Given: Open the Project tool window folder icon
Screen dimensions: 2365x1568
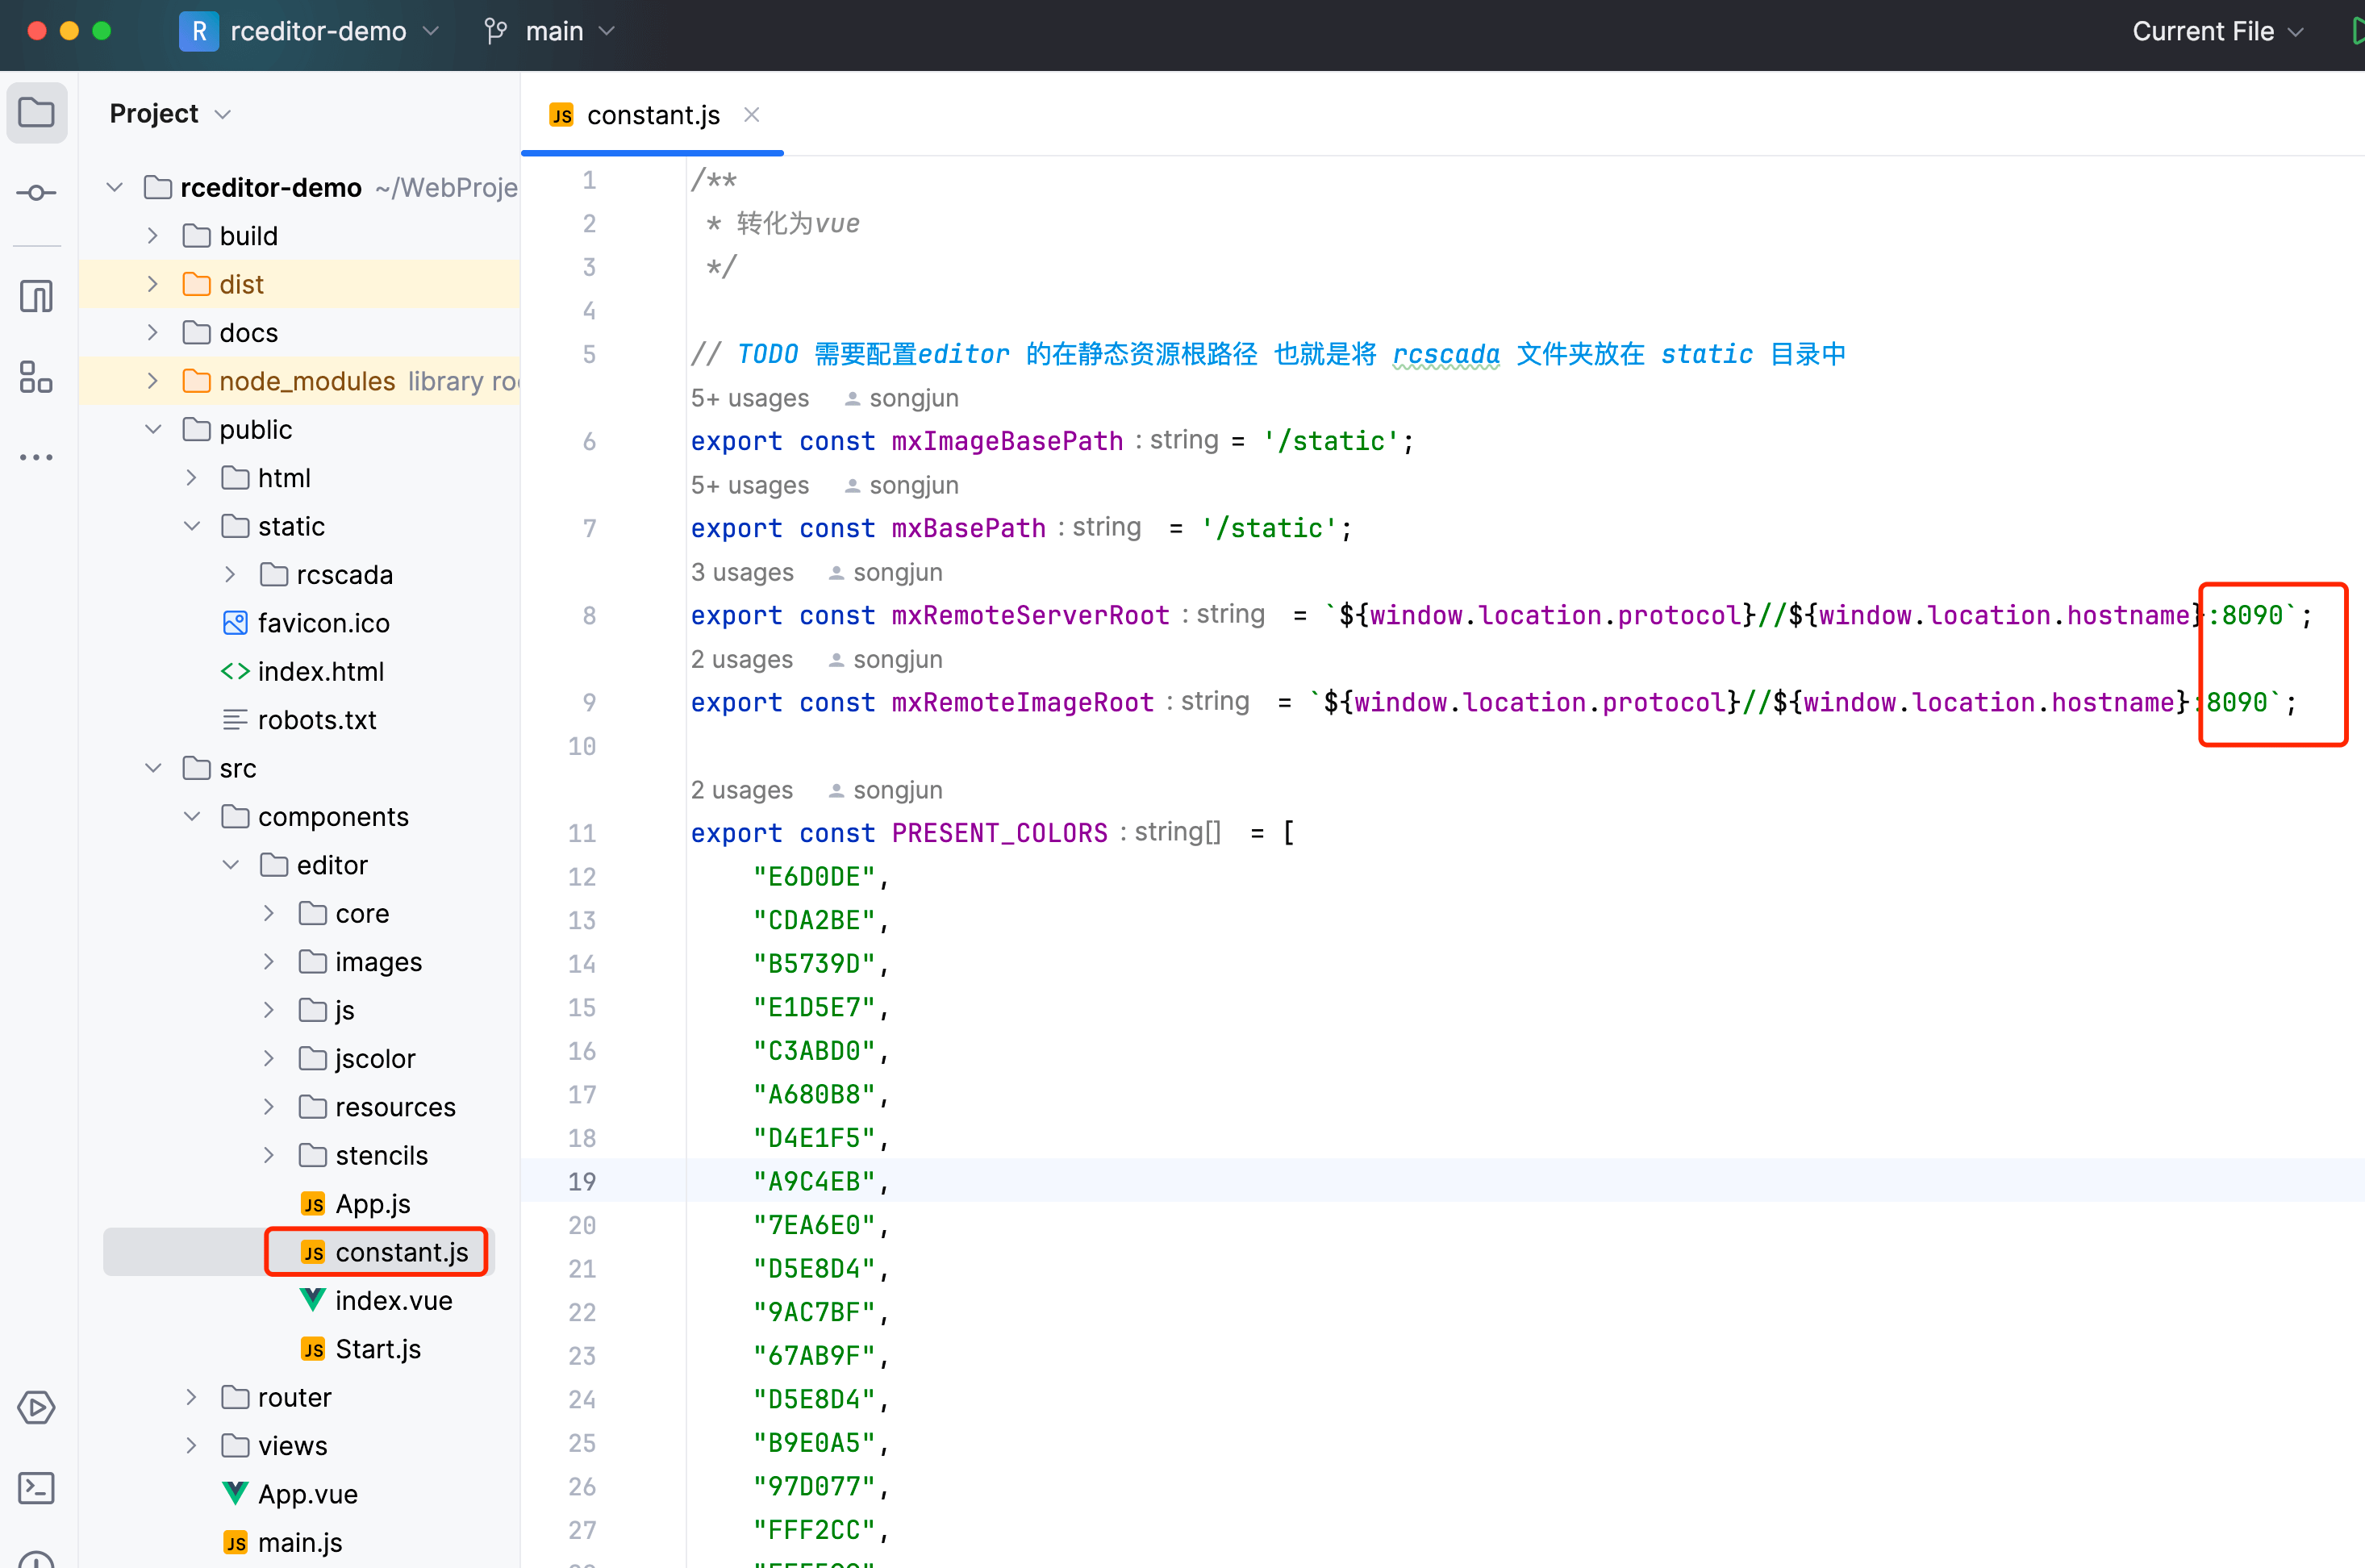Looking at the screenshot, I should [37, 112].
